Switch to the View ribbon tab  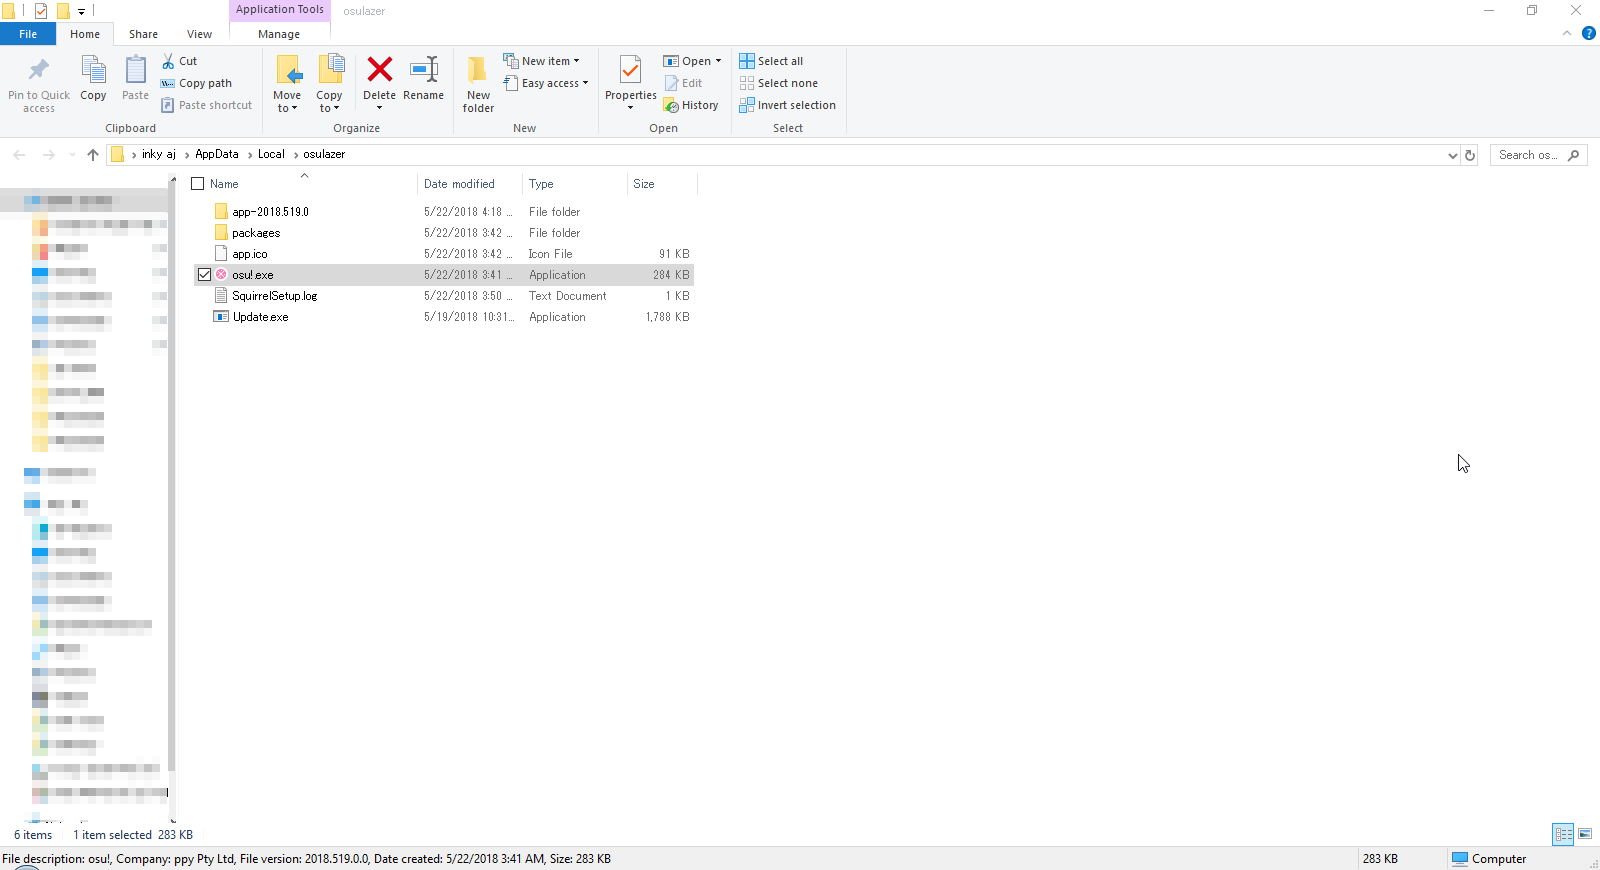pyautogui.click(x=199, y=34)
